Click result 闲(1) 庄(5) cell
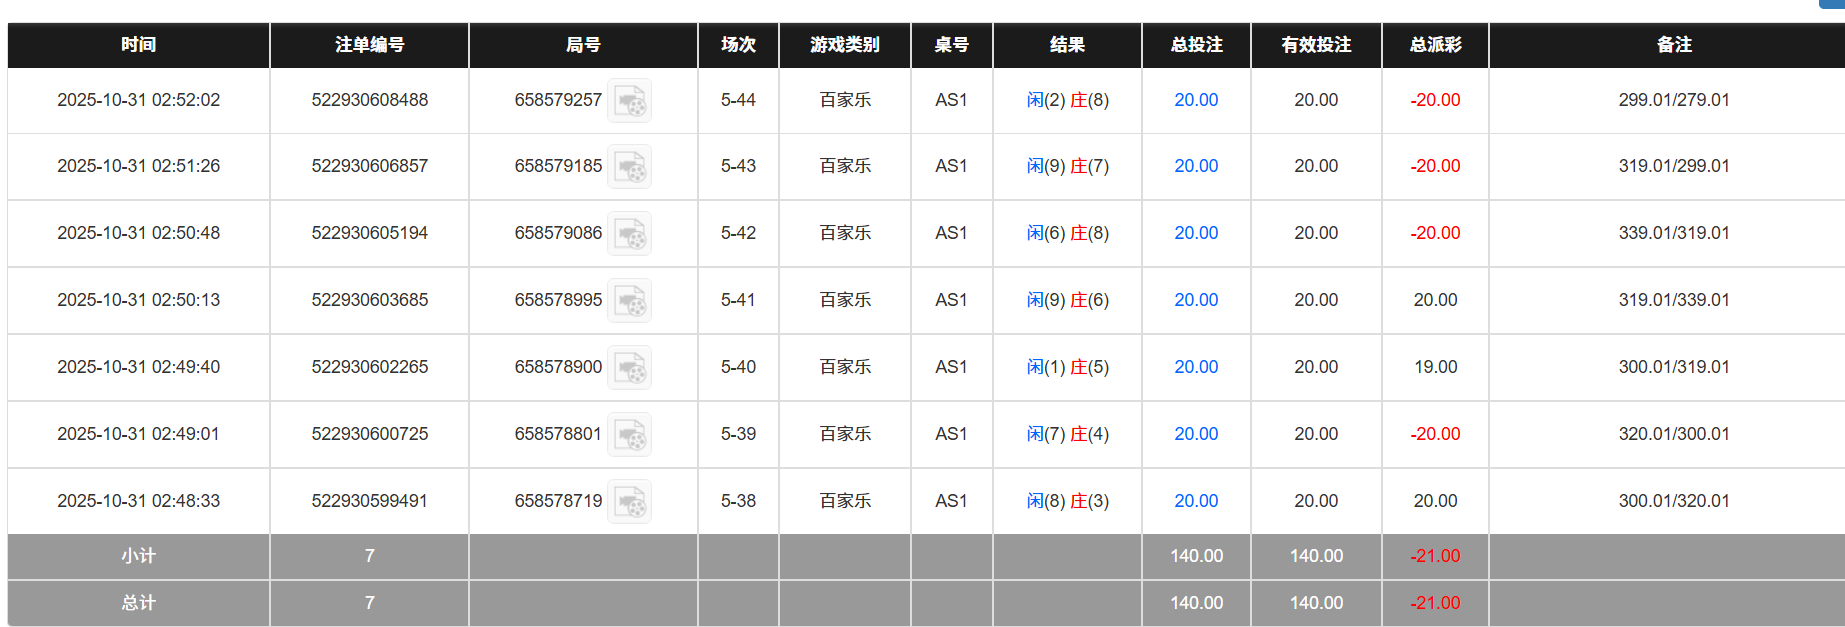1845x627 pixels. click(x=1067, y=367)
